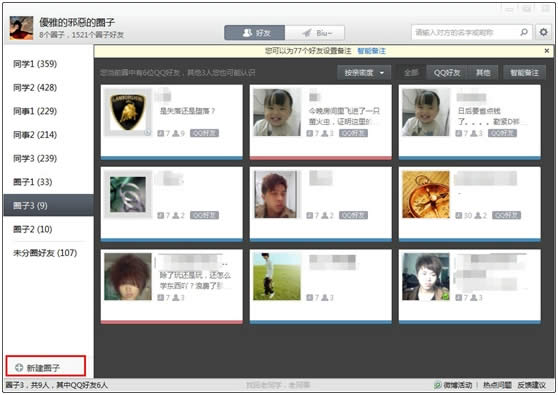
Task: Open child avatar on '日后要' card
Action: (x=426, y=112)
